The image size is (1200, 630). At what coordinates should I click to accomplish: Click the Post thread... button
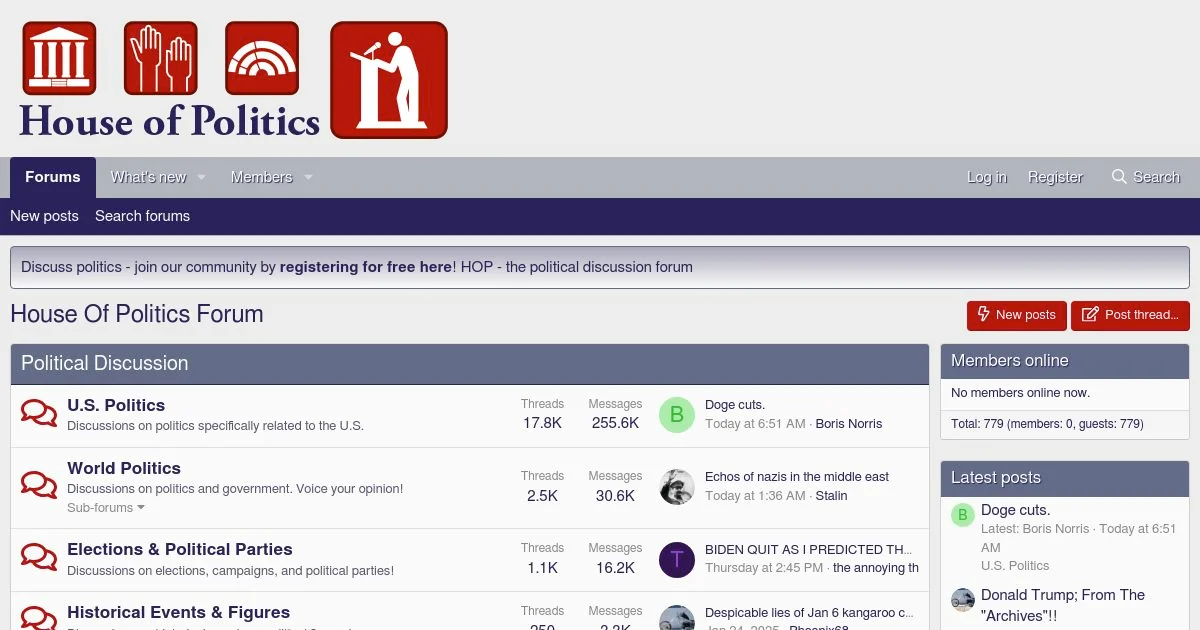1130,315
